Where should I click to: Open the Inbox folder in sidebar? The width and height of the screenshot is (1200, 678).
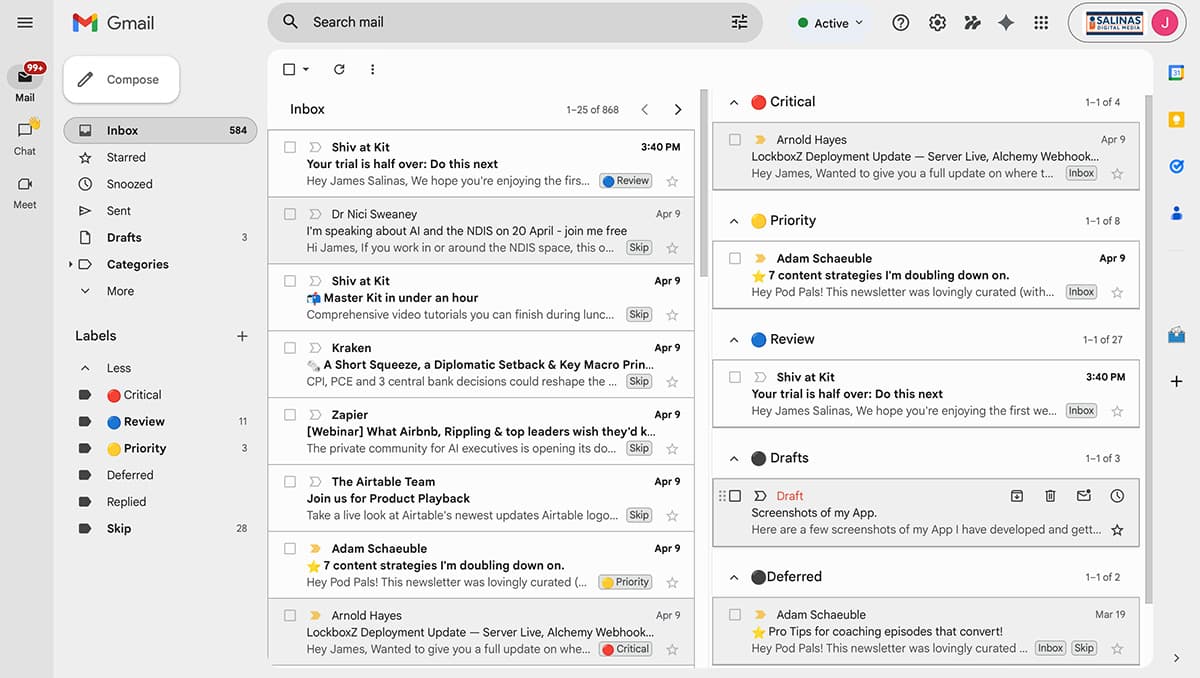pos(160,130)
